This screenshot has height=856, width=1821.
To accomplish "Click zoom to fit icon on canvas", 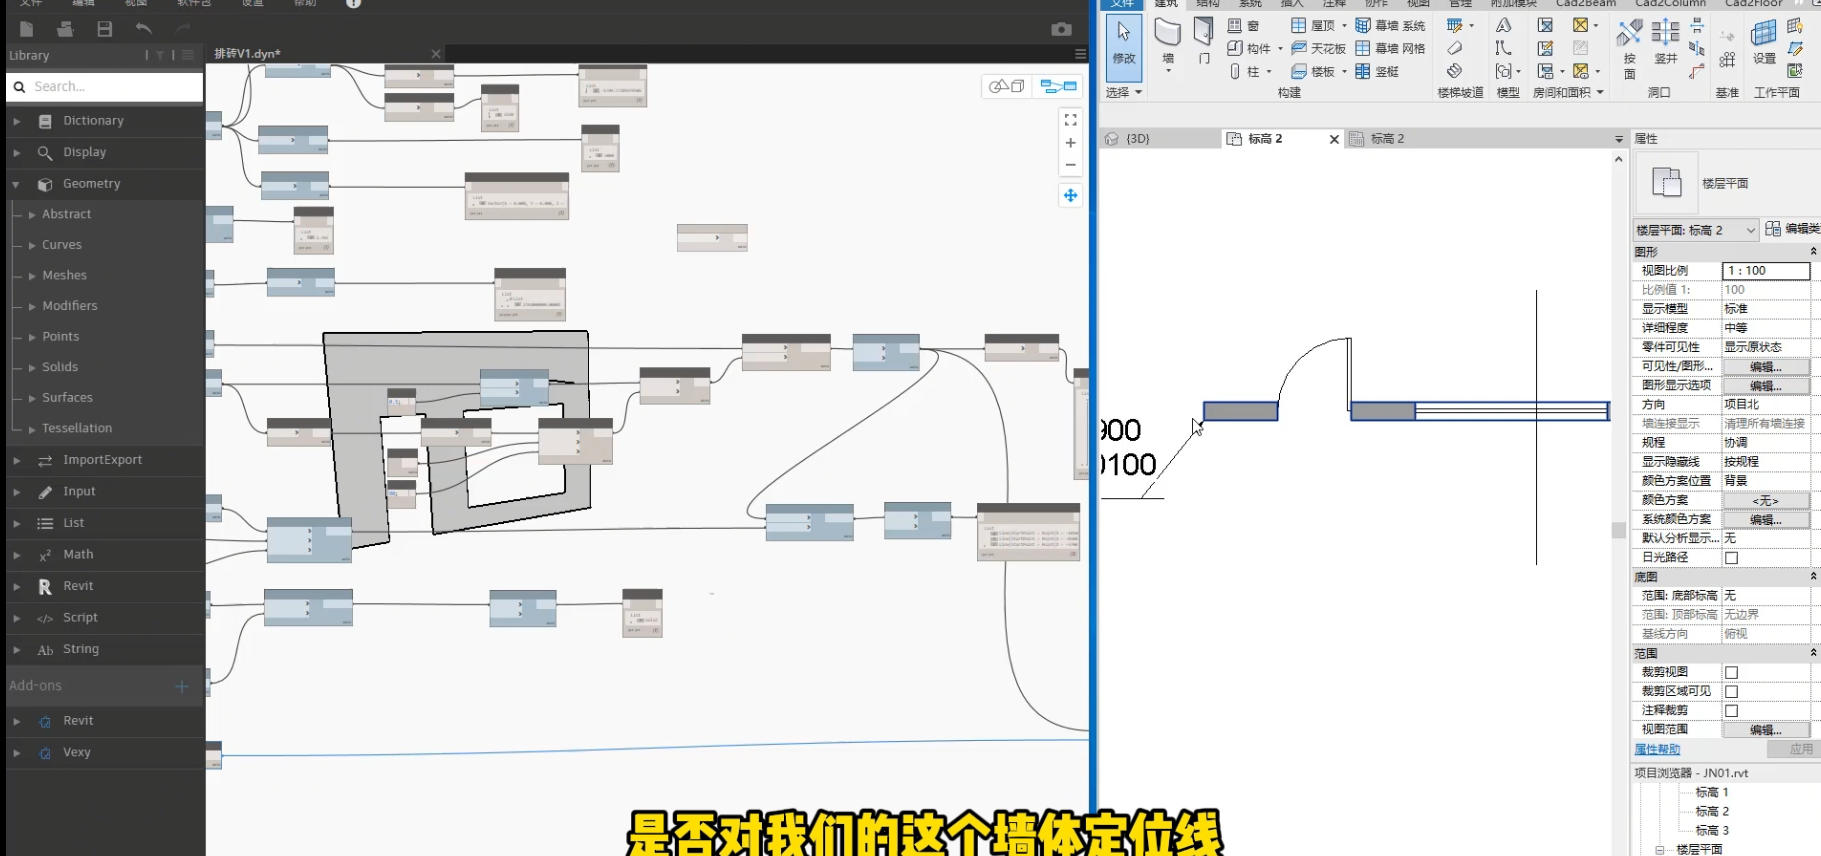I will point(1070,120).
